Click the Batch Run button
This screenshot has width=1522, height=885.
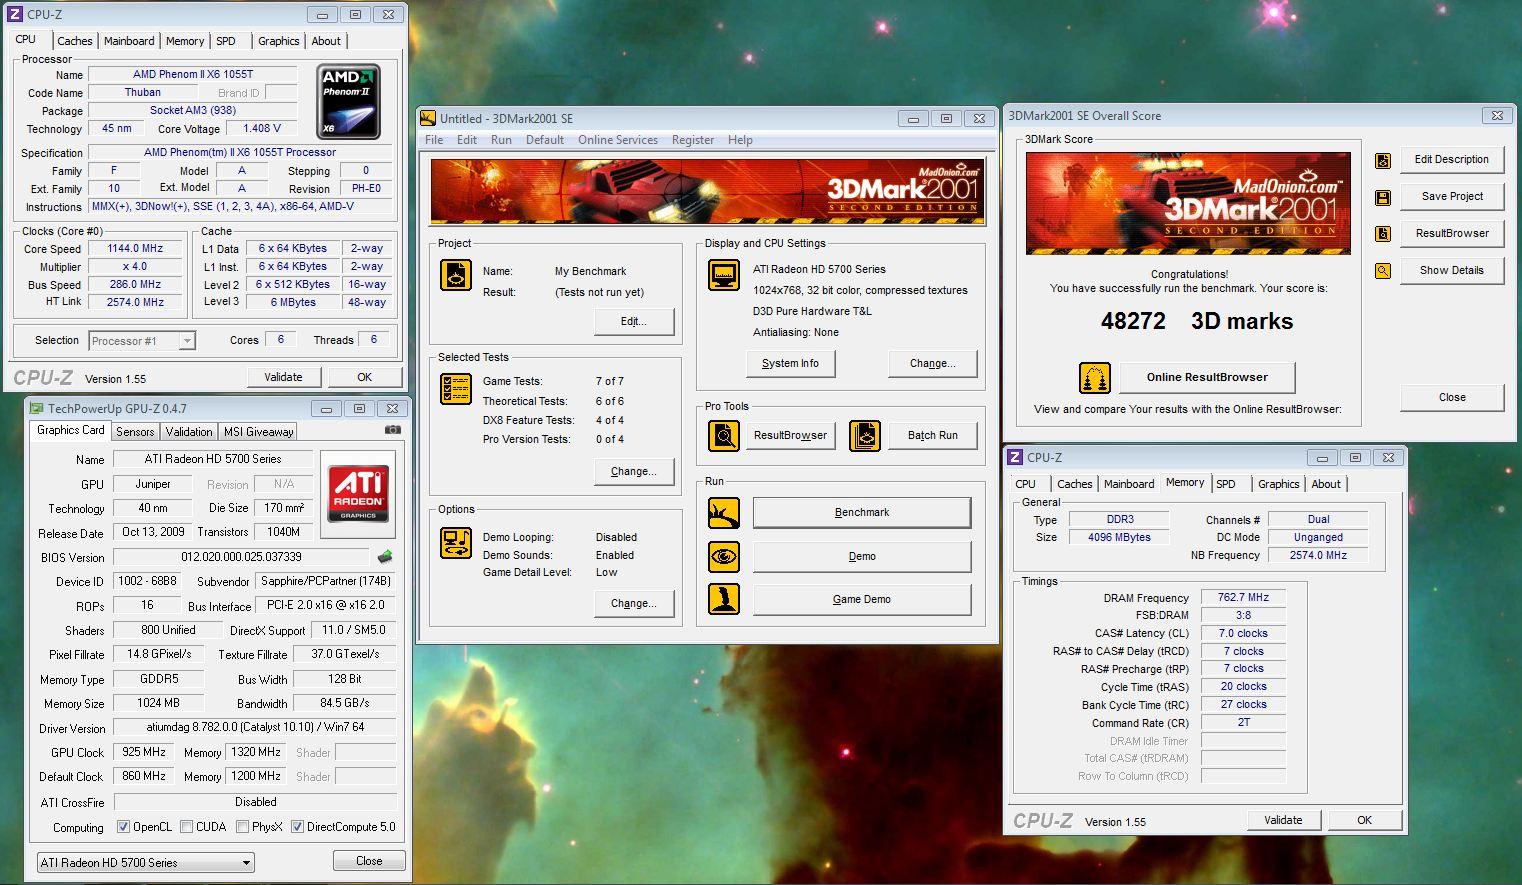[933, 436]
